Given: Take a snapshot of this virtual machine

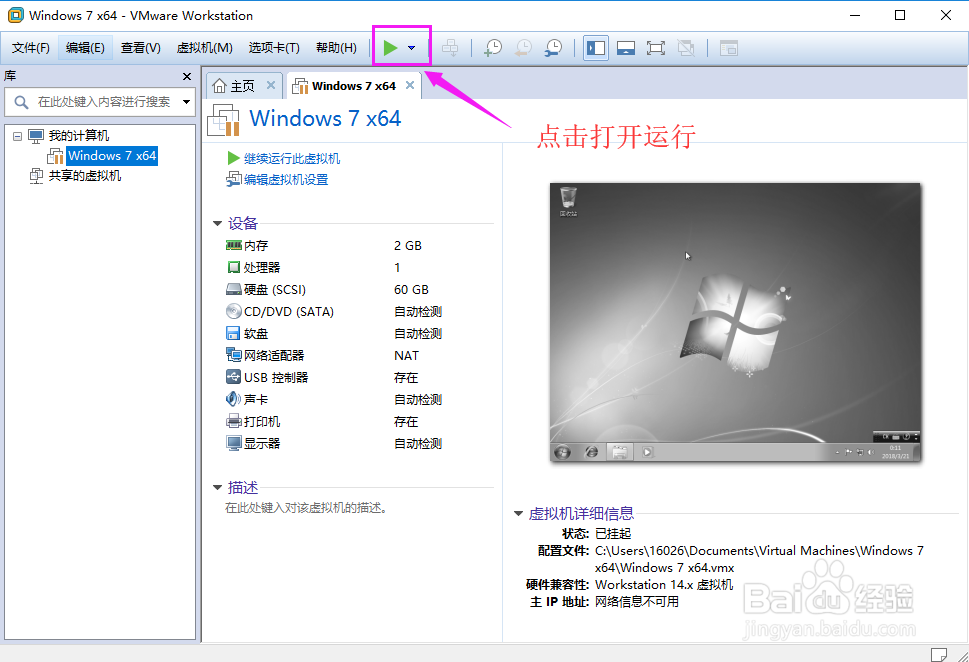Looking at the screenshot, I should pyautogui.click(x=493, y=48).
